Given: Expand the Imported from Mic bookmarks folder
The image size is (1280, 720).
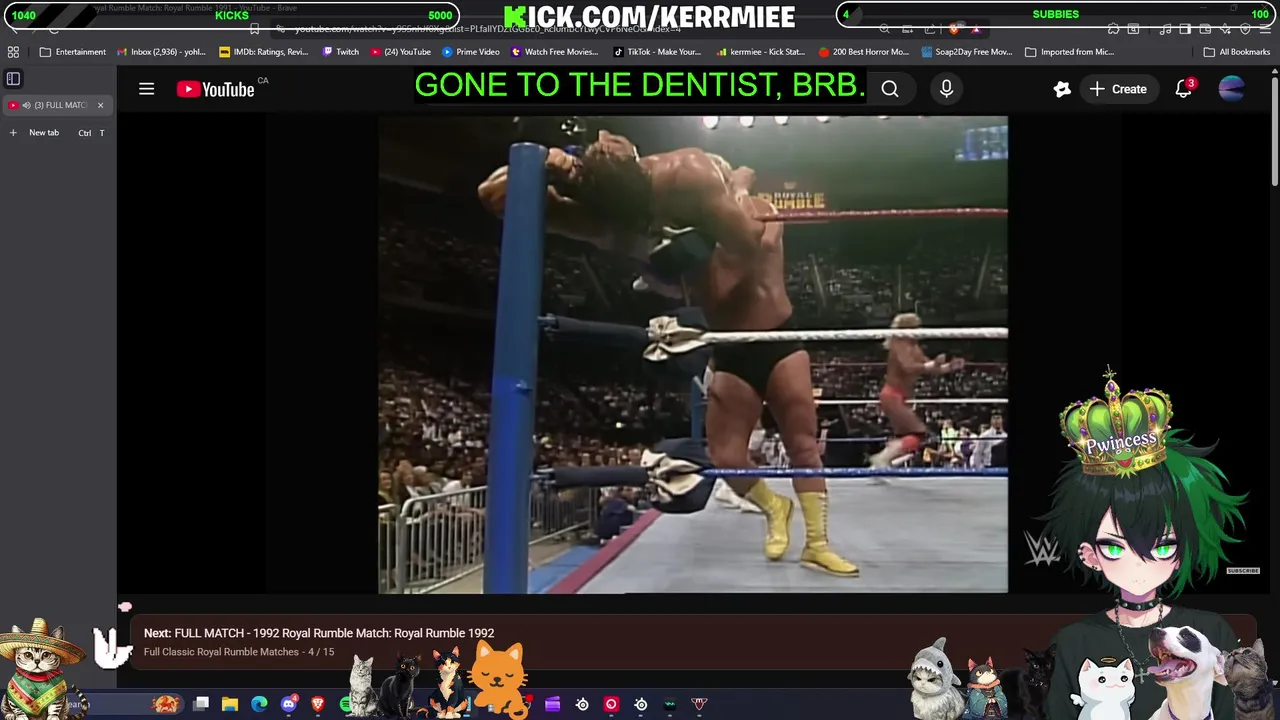Looking at the screenshot, I should (1070, 52).
